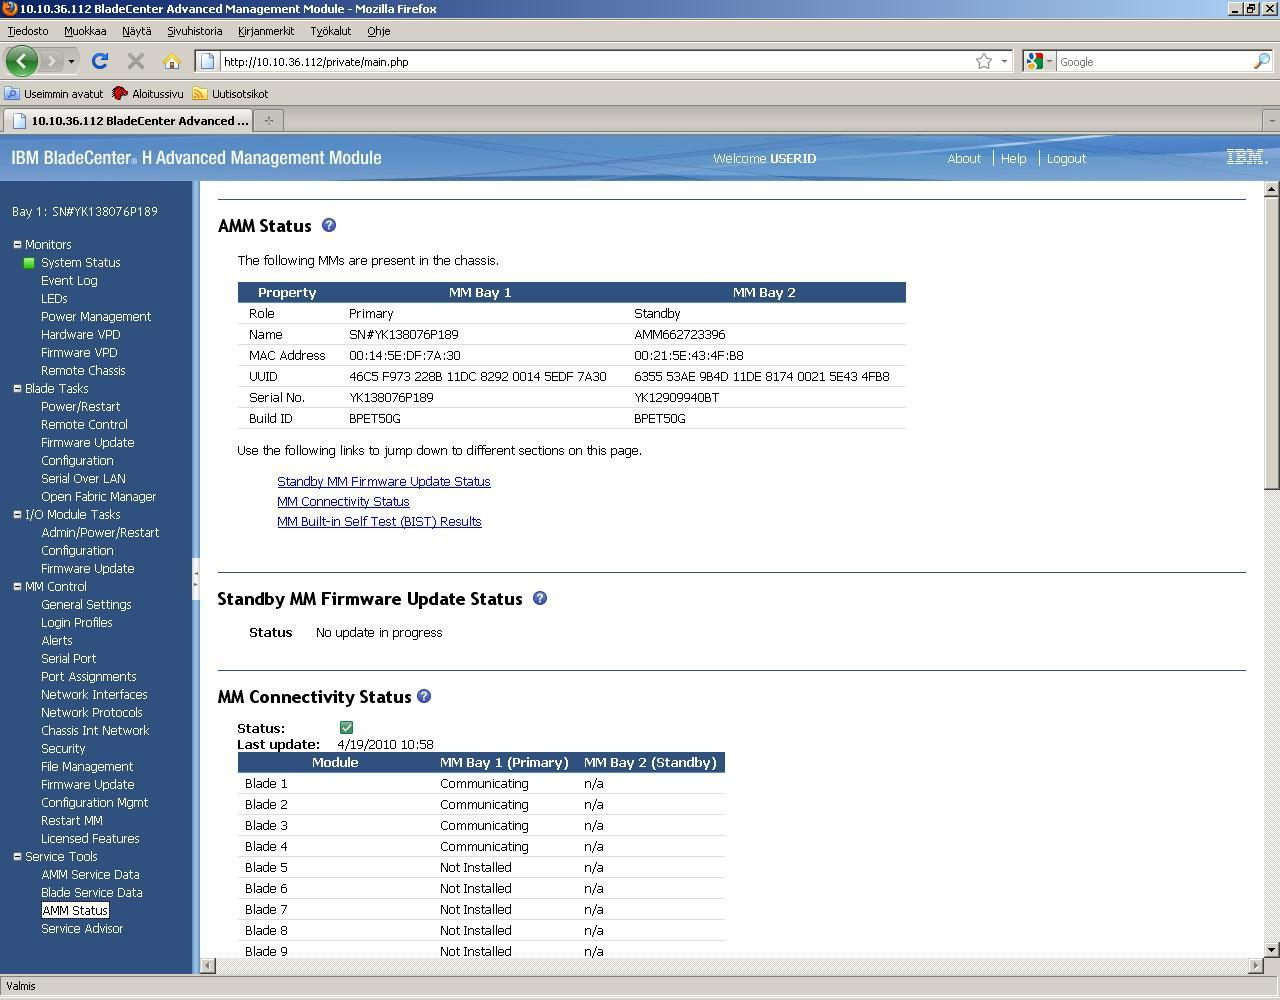The image size is (1280, 1000).
Task: Open the Aloitussivu bookmark
Action: pos(148,93)
